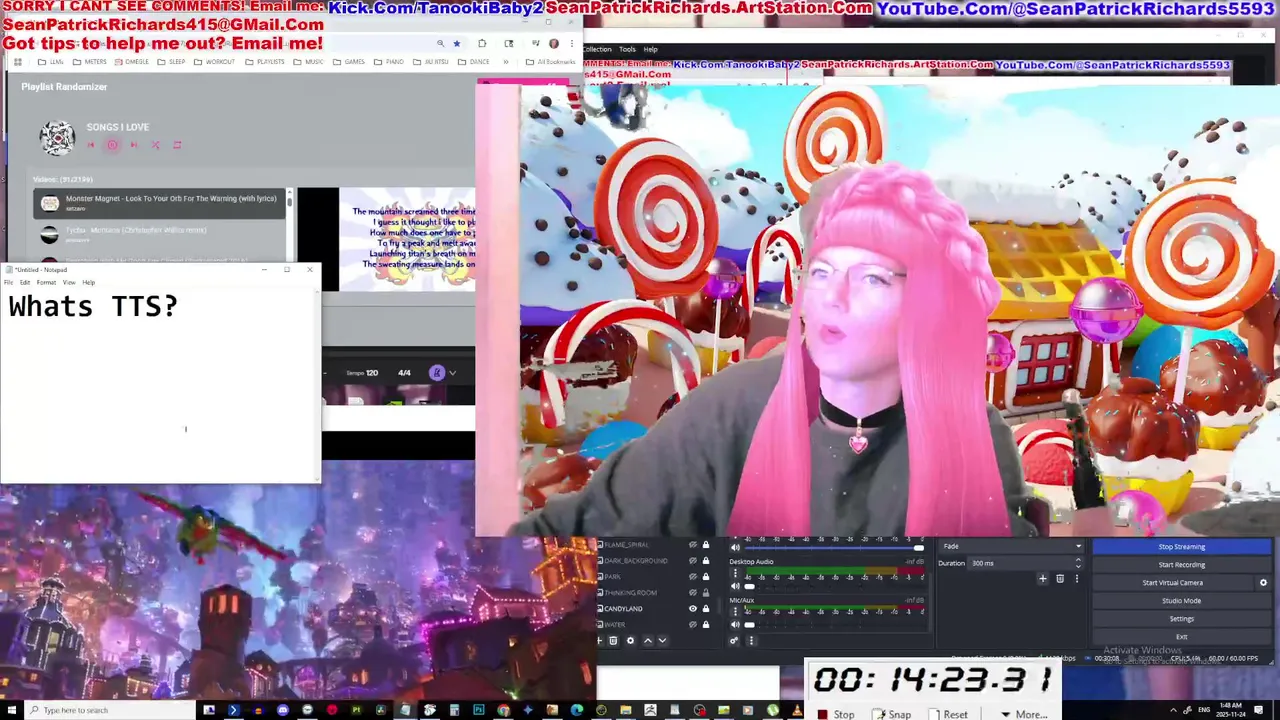The width and height of the screenshot is (1280, 720).
Task: Open Chrome extensions puzzle icon
Action: [x=482, y=44]
